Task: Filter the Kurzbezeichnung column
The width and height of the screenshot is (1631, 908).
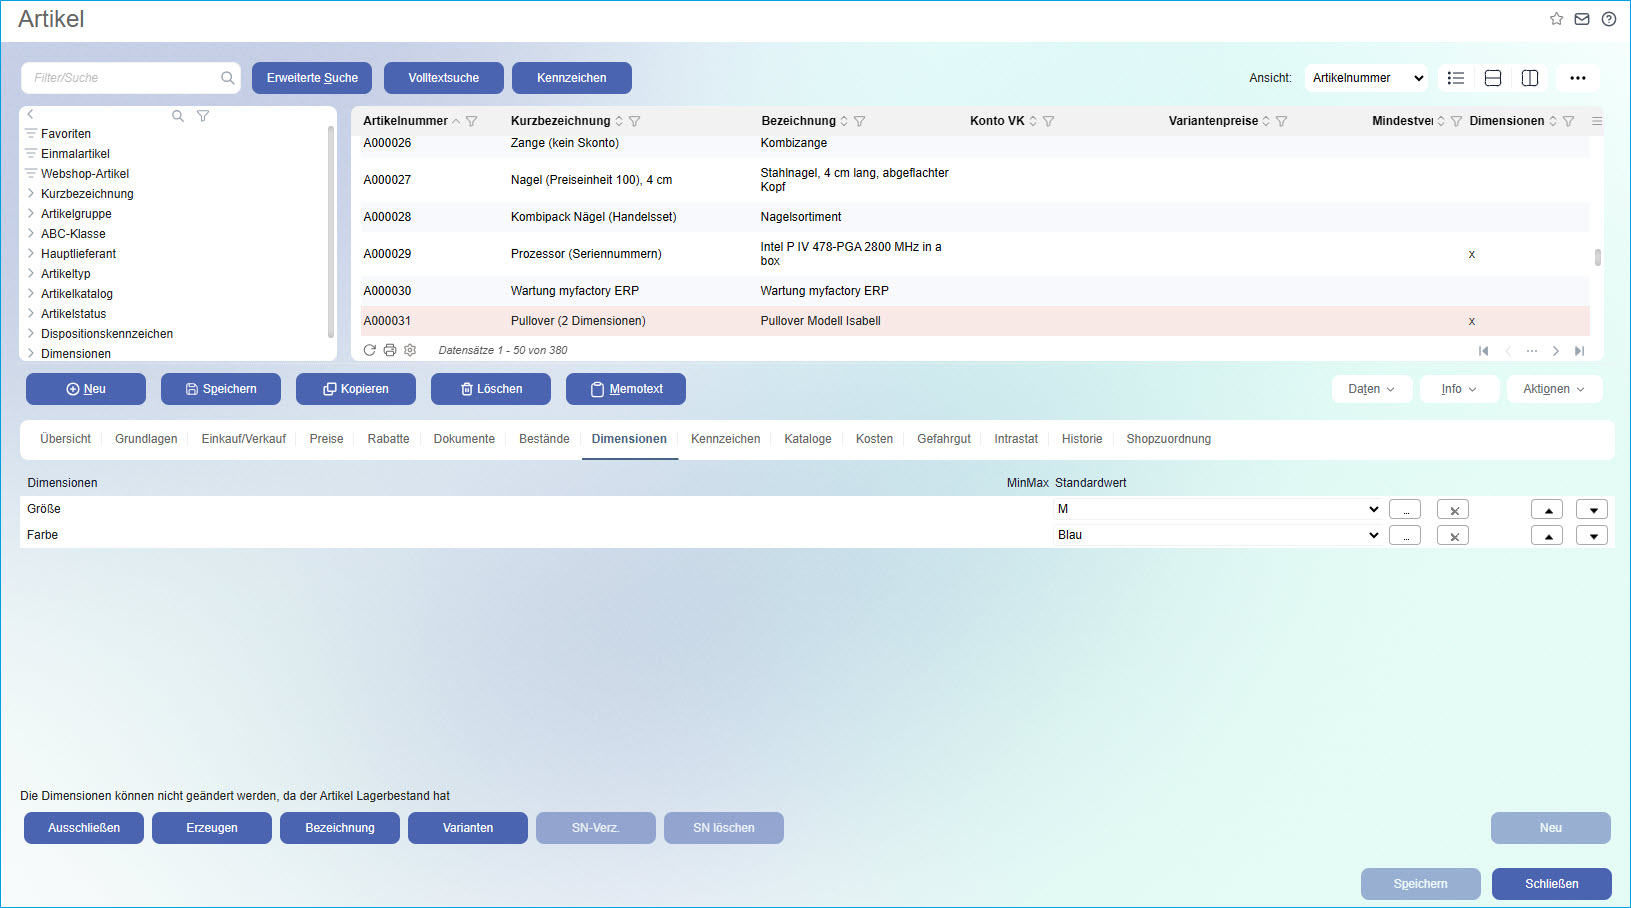Action: (x=634, y=121)
